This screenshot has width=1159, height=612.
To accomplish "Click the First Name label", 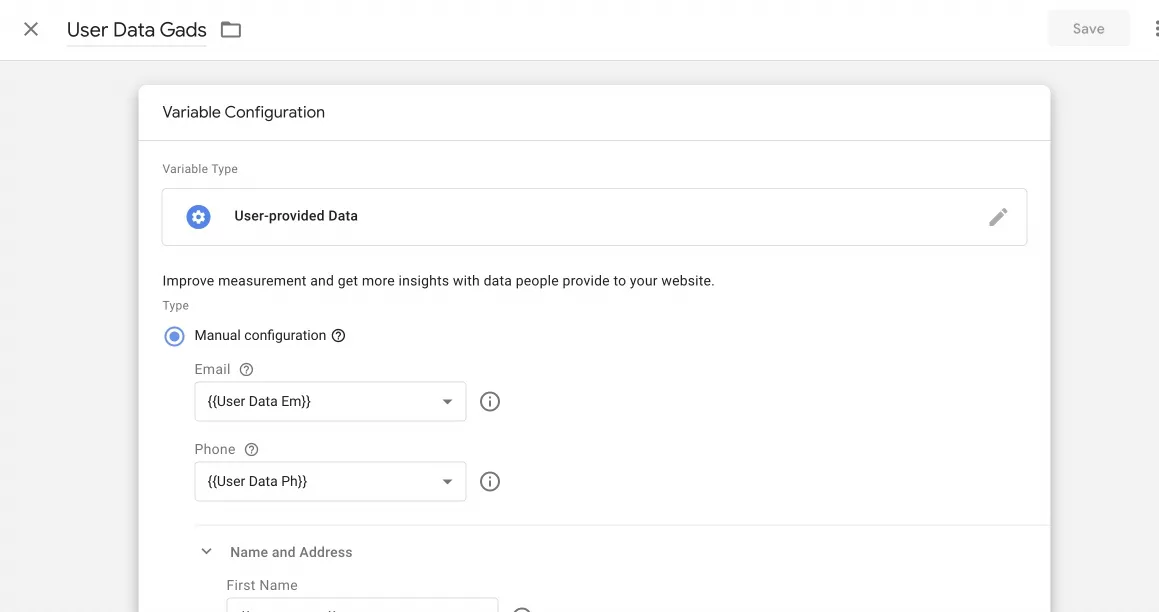I will 262,585.
